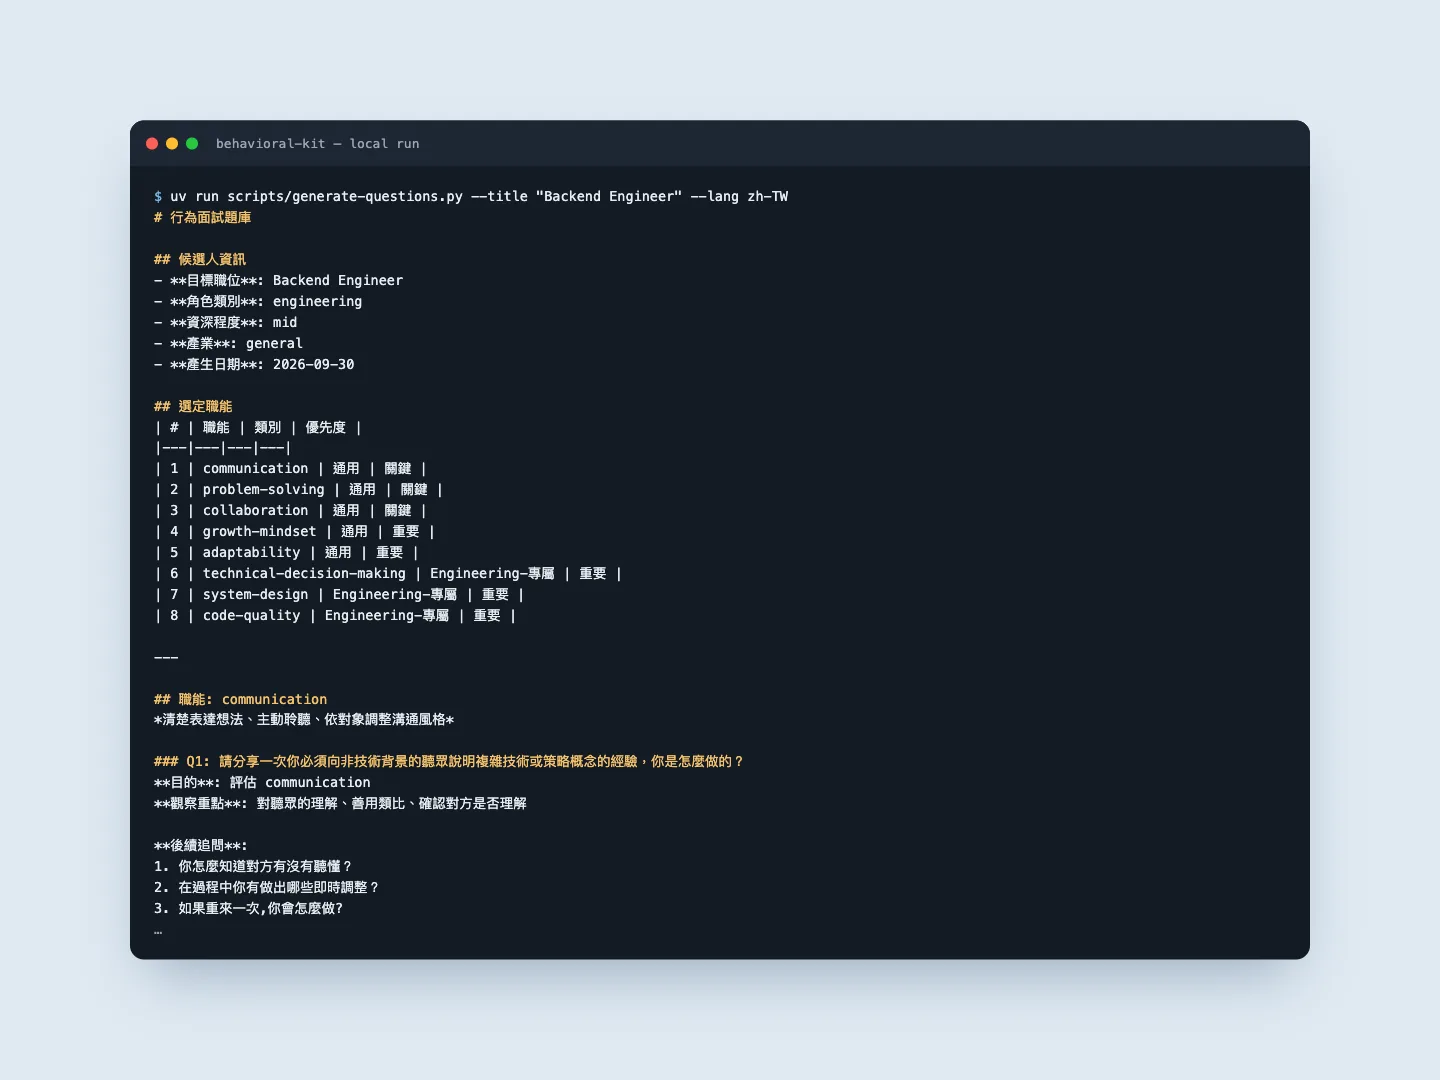The height and width of the screenshot is (1080, 1440).
Task: Click table row 6 'technical-decision-making'
Action: click(388, 573)
